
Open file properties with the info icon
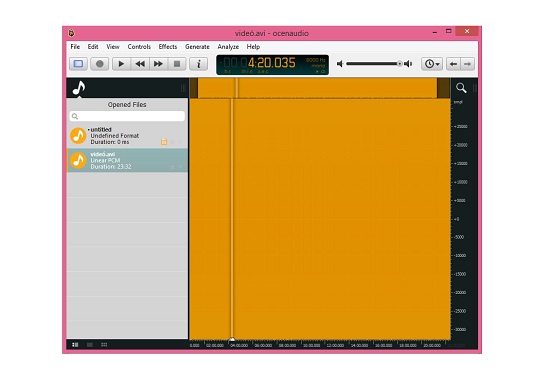coord(199,64)
